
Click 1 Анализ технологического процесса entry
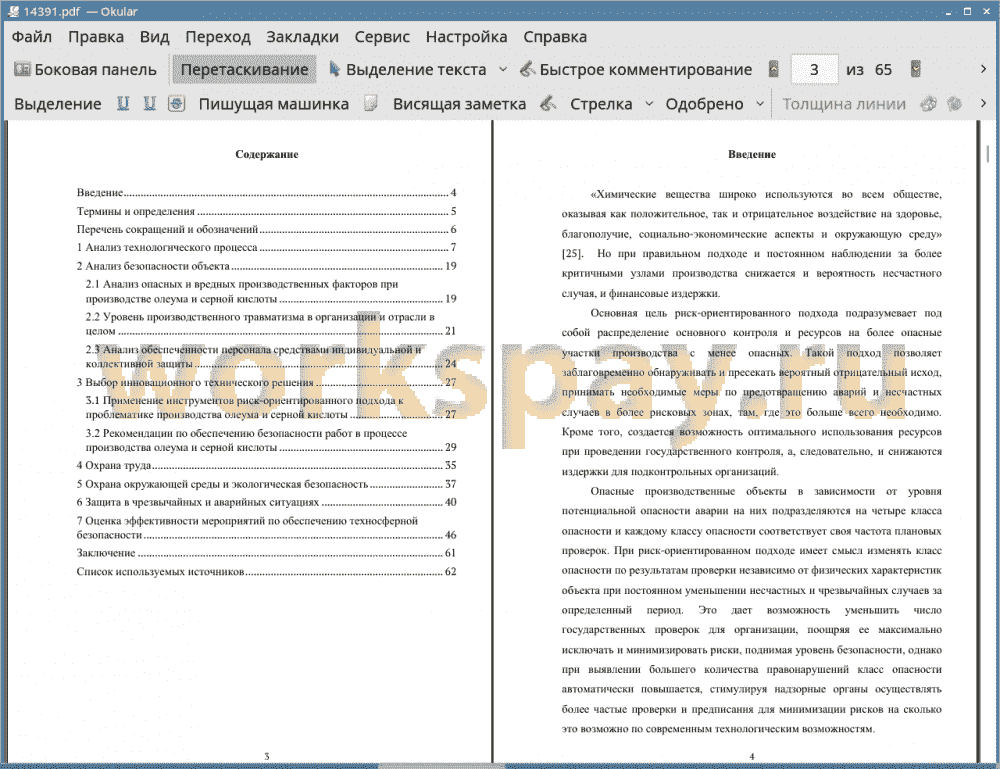pyautogui.click(x=267, y=247)
